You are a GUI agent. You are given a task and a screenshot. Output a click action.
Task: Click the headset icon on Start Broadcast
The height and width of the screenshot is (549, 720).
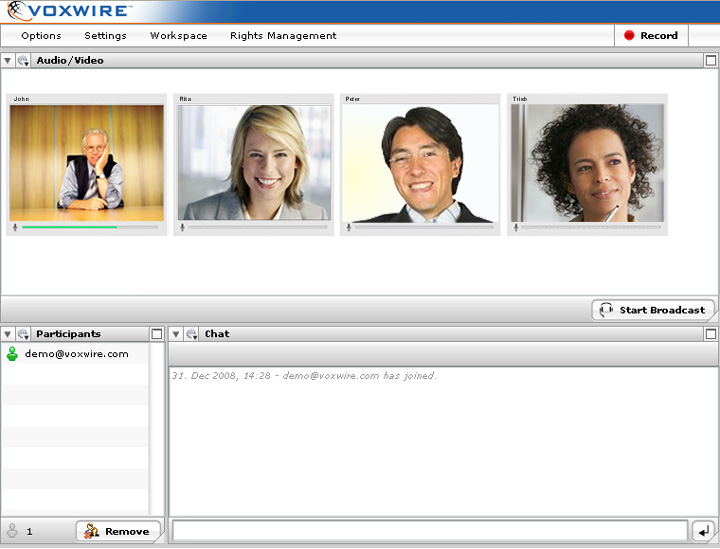pyautogui.click(x=606, y=310)
